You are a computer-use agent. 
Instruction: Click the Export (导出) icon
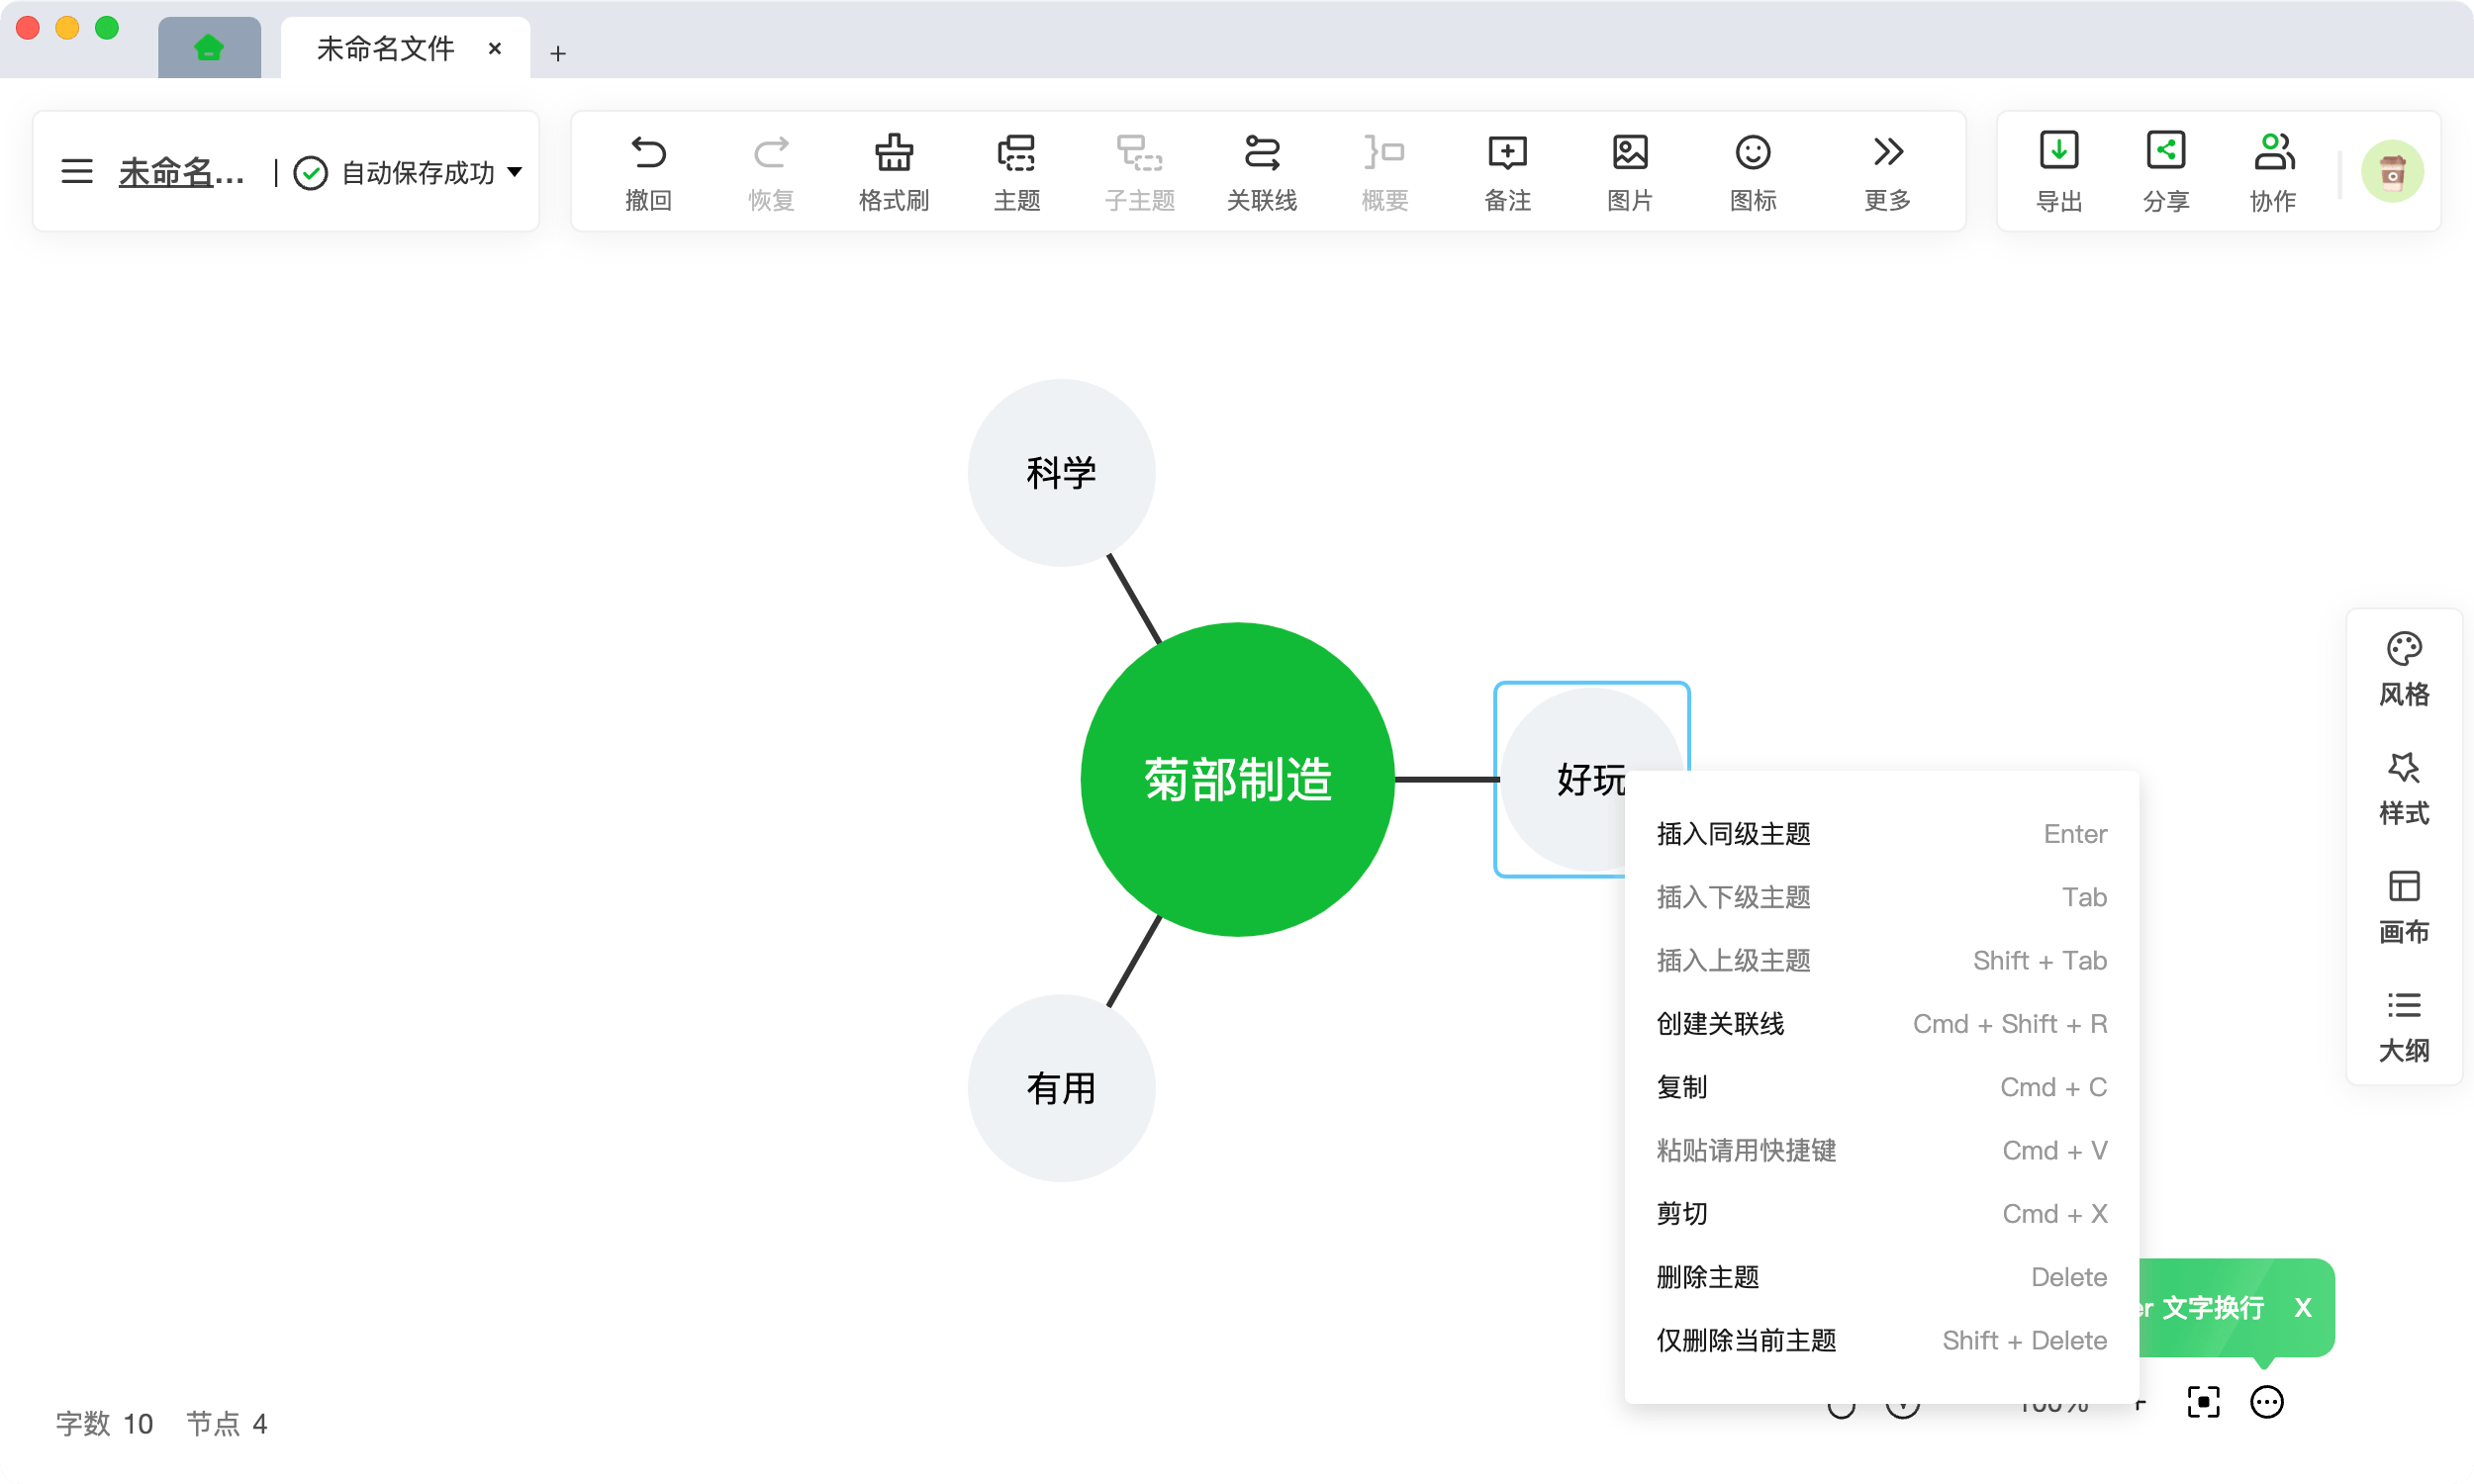click(2059, 151)
